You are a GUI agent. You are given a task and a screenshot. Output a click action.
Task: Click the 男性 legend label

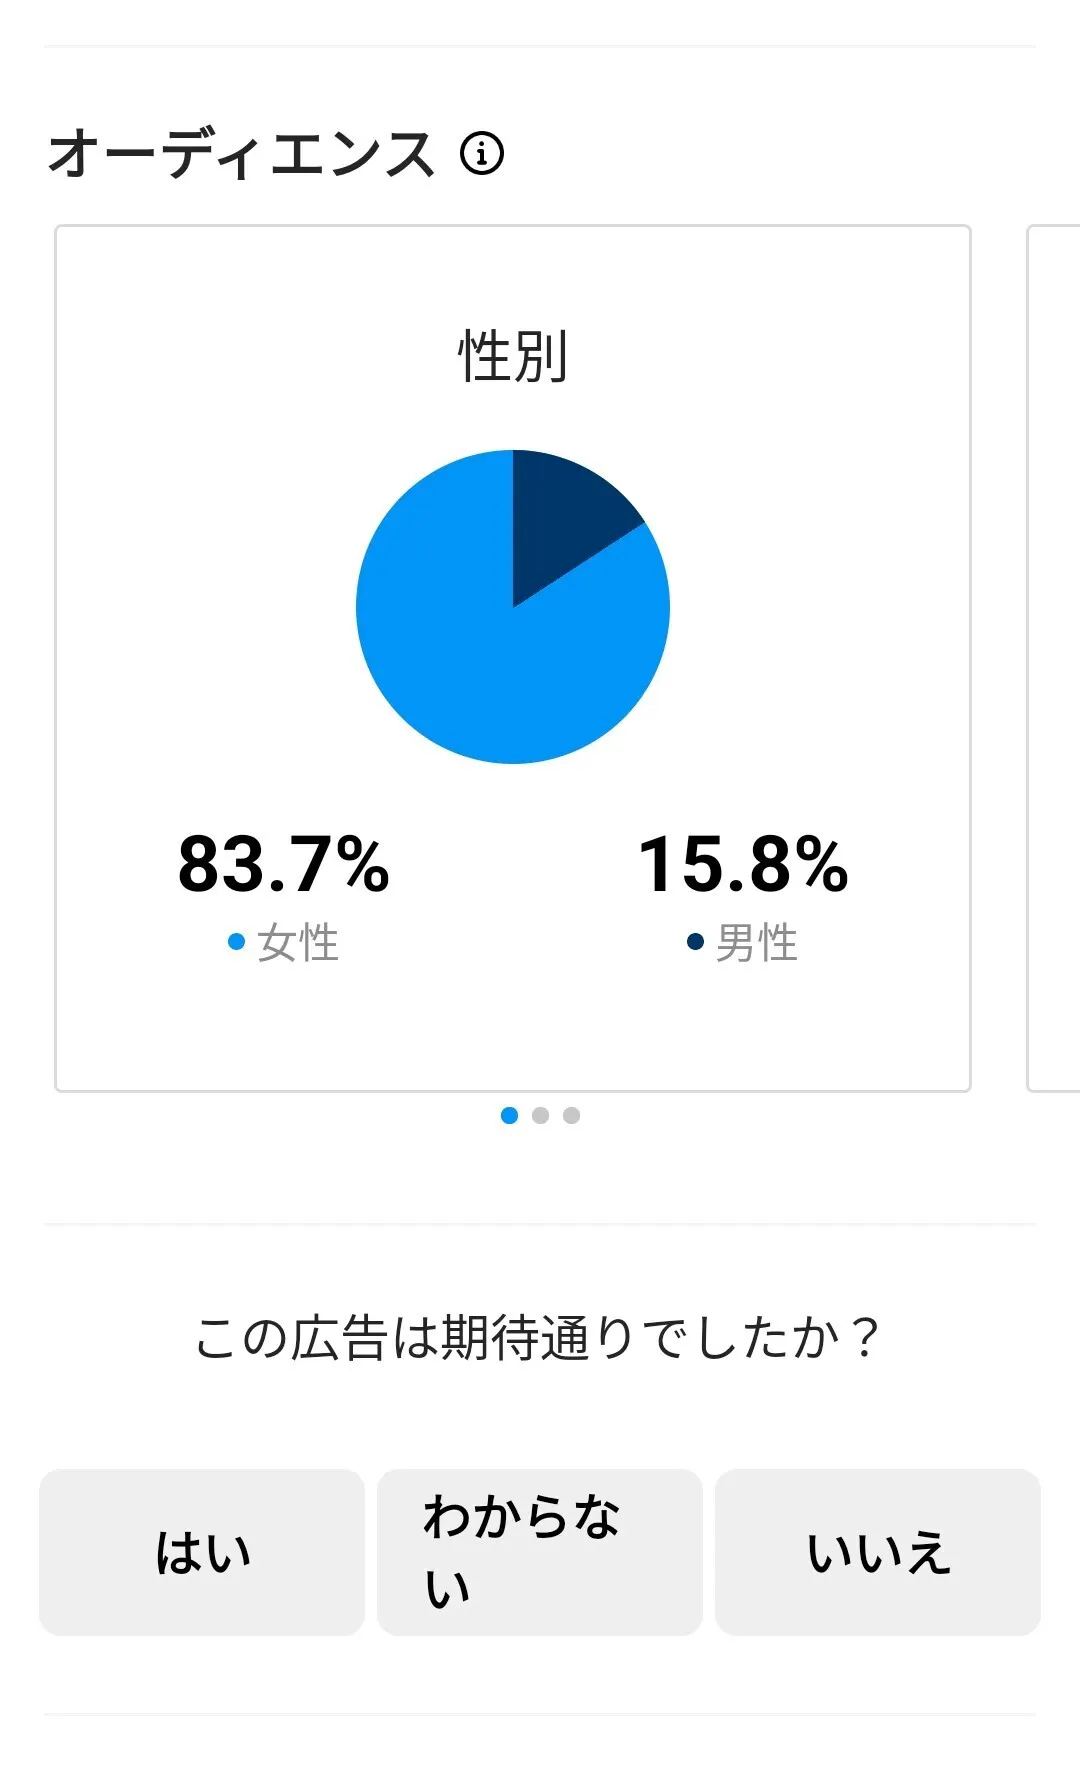[757, 943]
